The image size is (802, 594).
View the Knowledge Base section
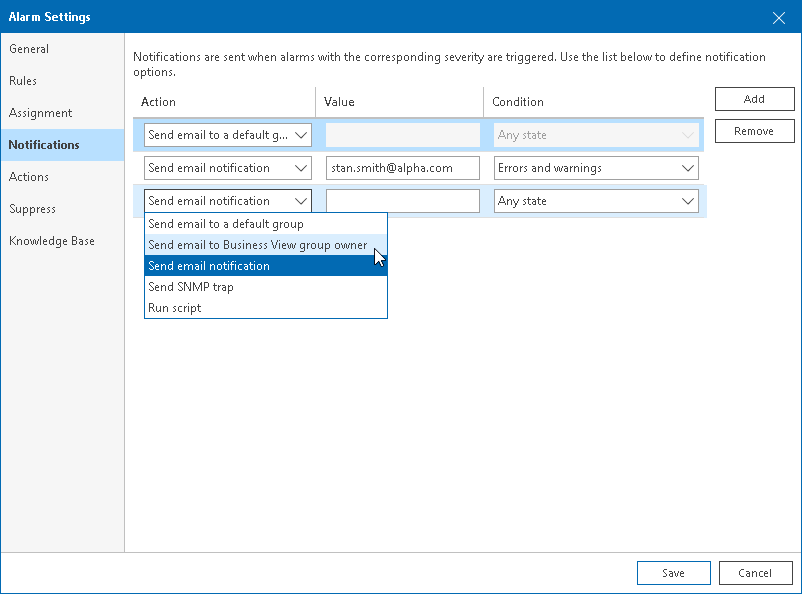point(52,240)
